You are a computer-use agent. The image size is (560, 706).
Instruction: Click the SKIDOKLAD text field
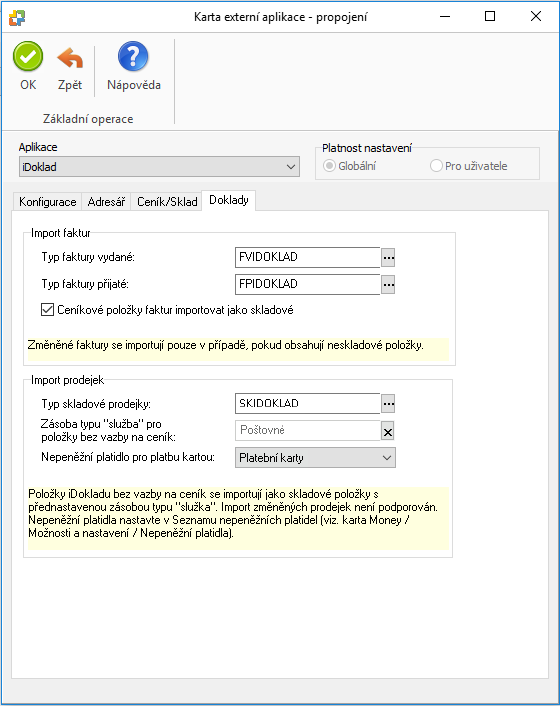pyautogui.click(x=307, y=403)
